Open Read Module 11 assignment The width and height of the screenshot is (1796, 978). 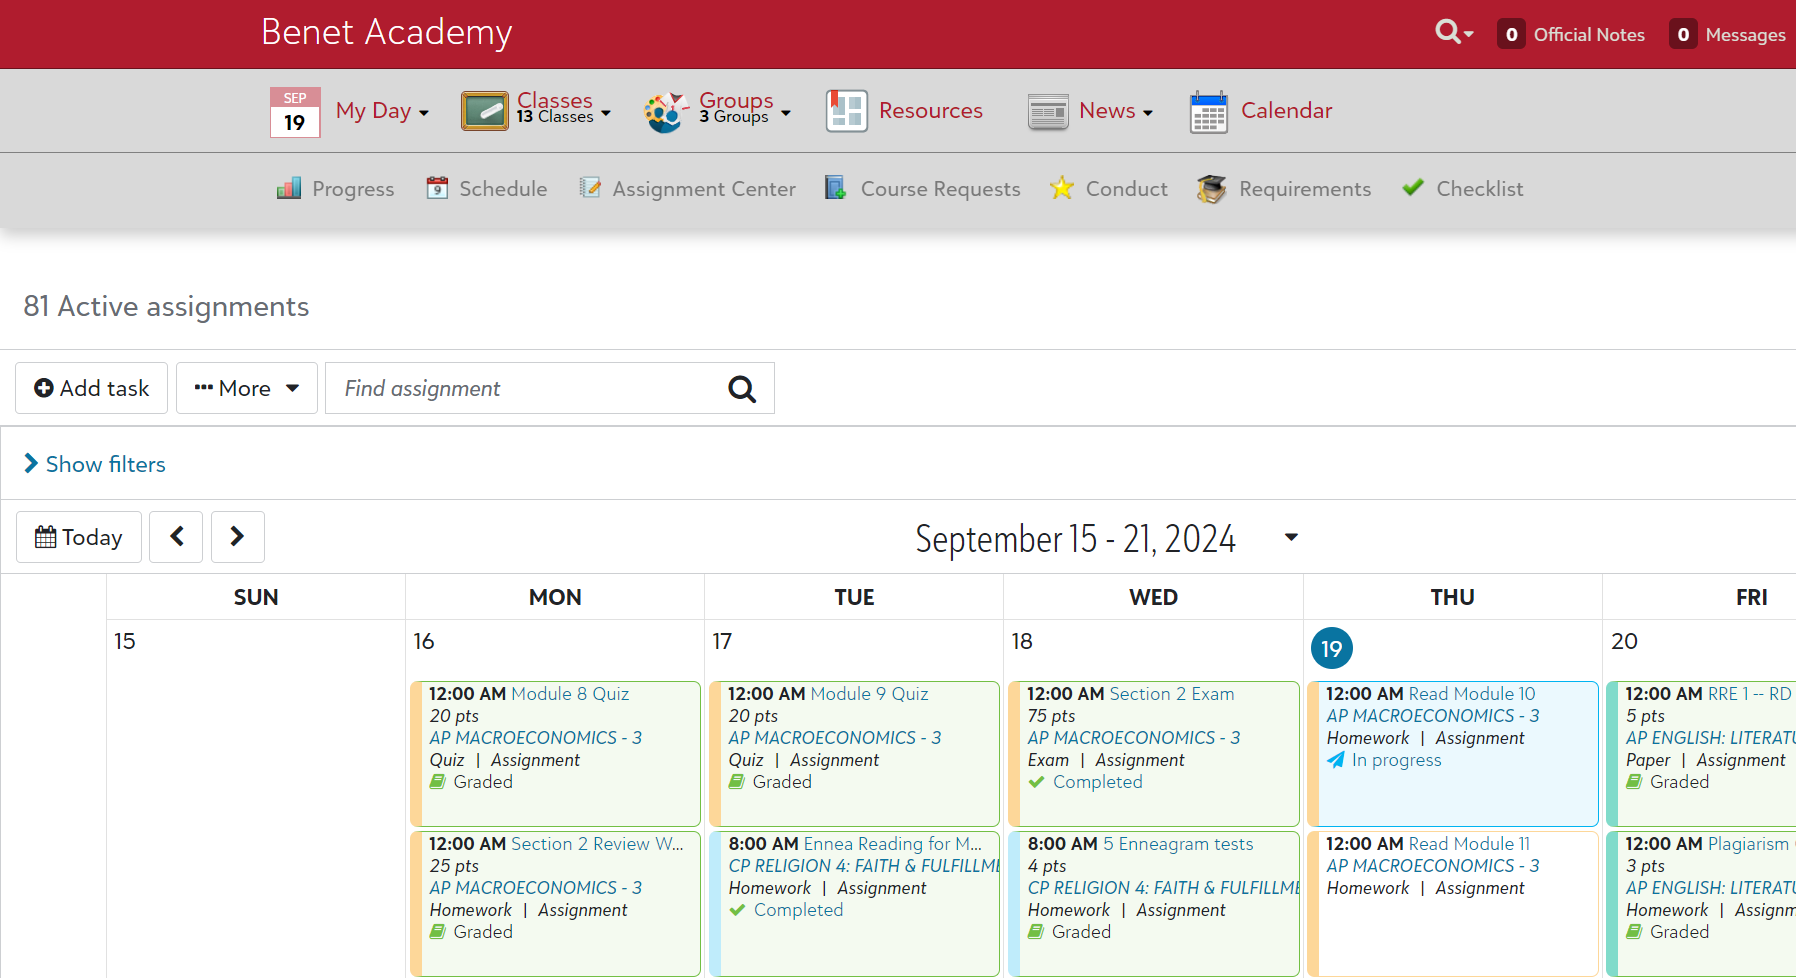[1469, 844]
